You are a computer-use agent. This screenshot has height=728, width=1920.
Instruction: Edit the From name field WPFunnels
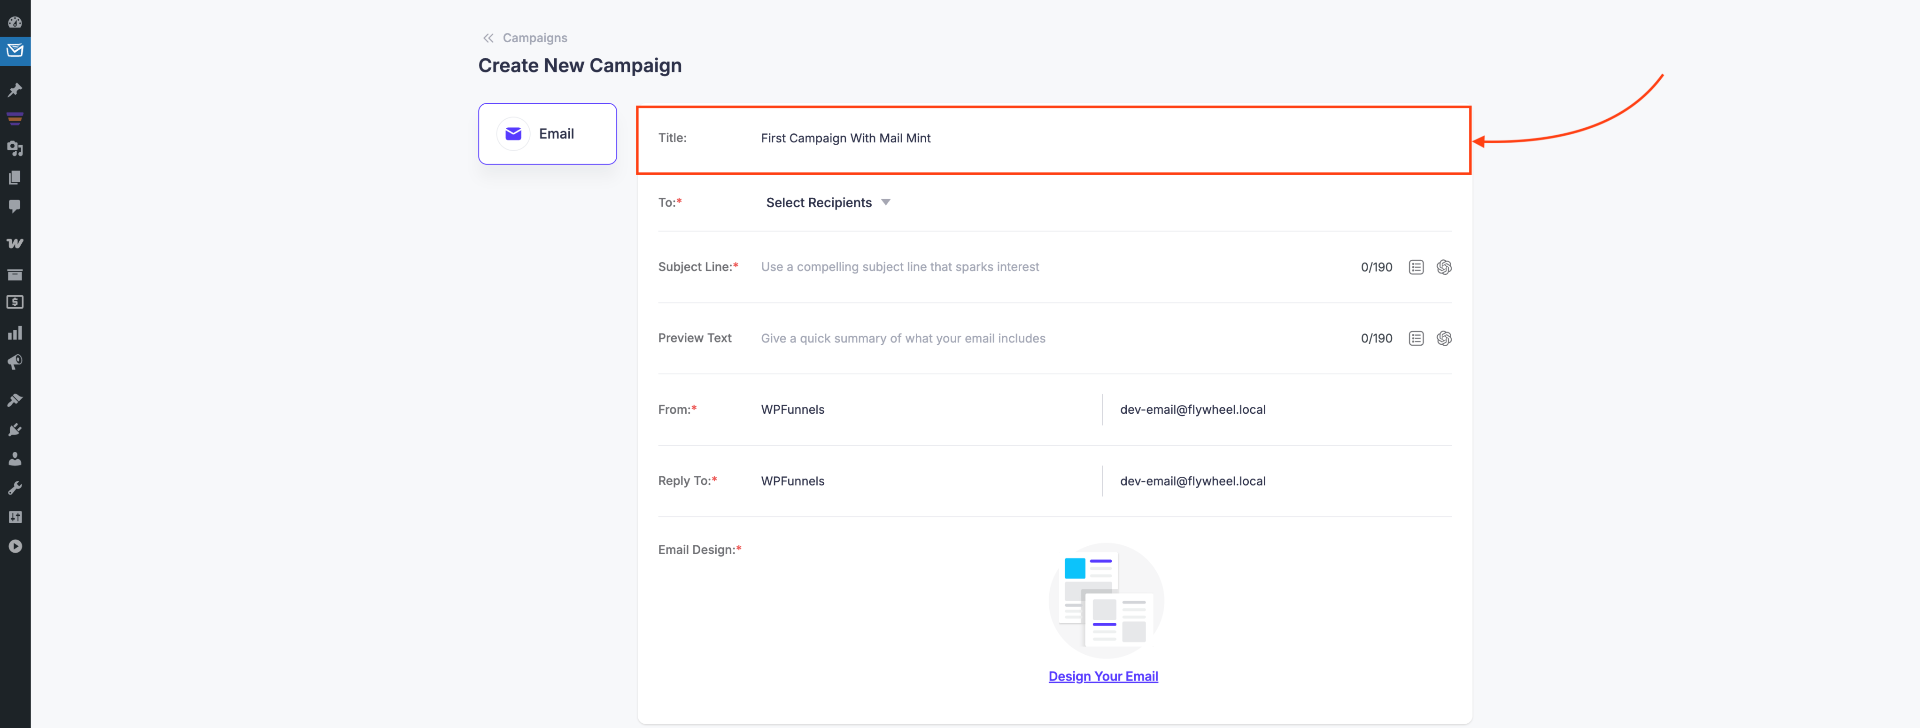(925, 409)
